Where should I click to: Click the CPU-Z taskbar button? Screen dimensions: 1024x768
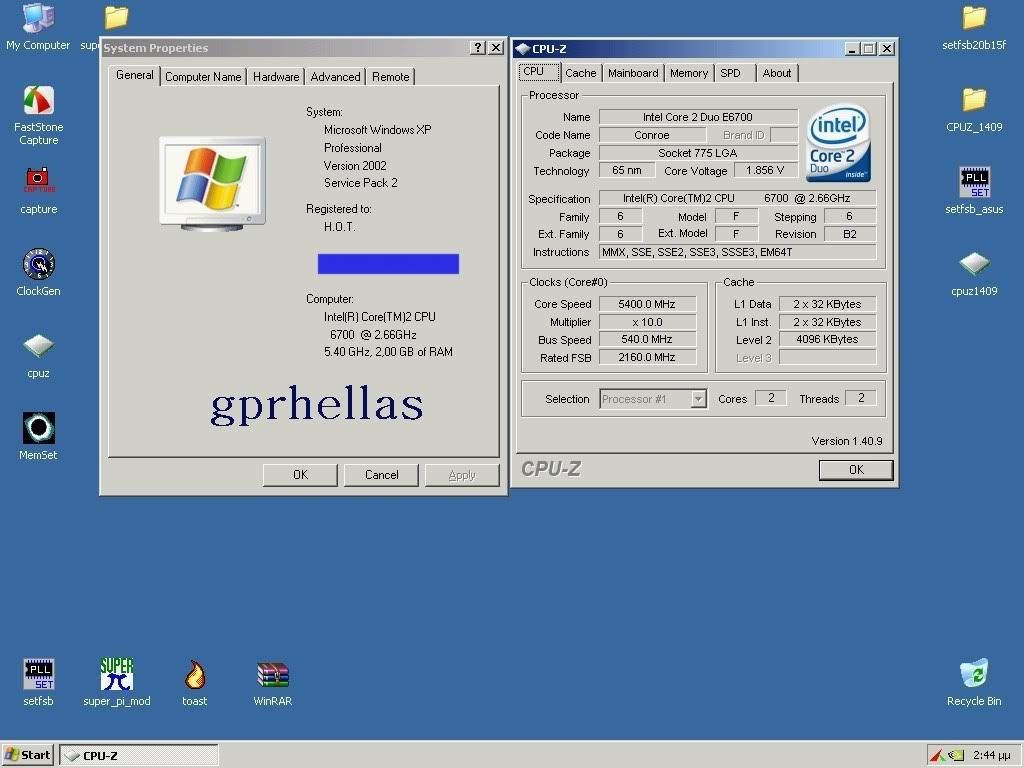coord(139,756)
